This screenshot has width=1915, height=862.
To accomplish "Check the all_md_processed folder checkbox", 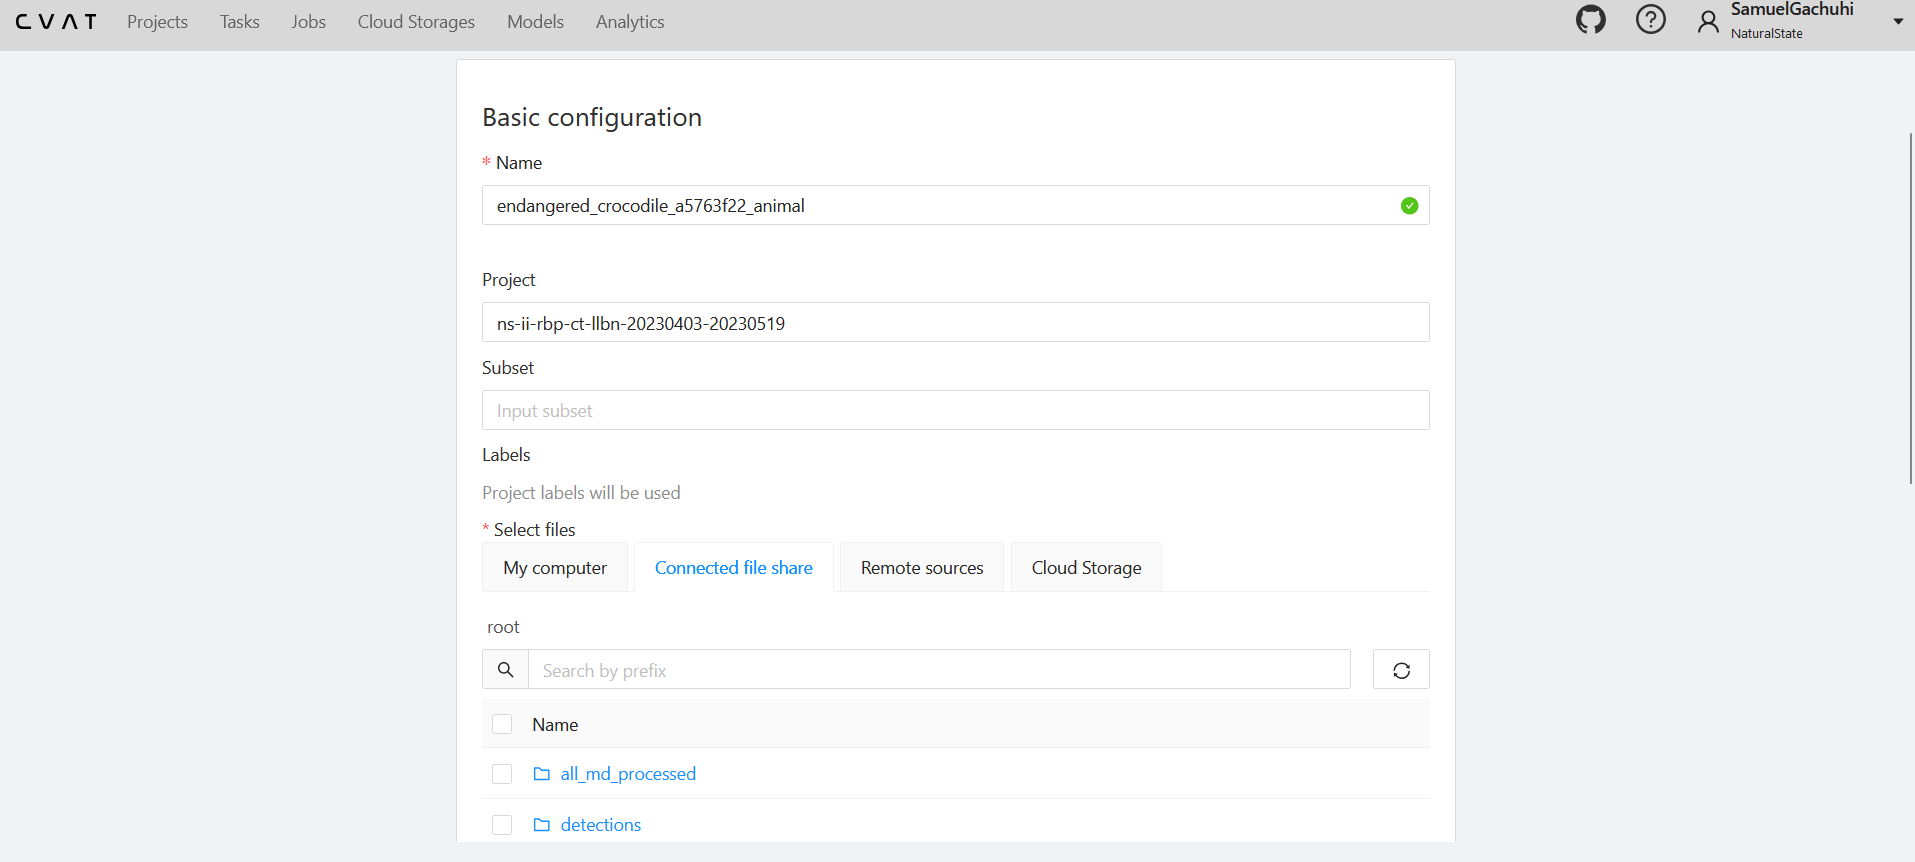I will pyautogui.click(x=502, y=774).
